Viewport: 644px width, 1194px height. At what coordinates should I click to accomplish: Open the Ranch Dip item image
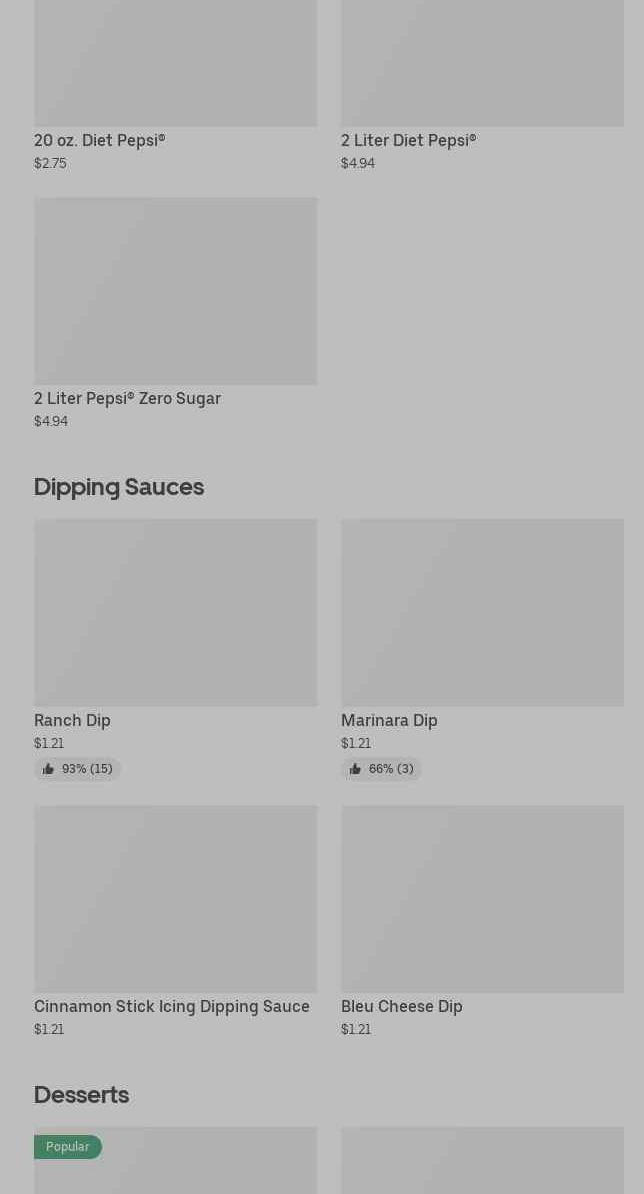[175, 612]
